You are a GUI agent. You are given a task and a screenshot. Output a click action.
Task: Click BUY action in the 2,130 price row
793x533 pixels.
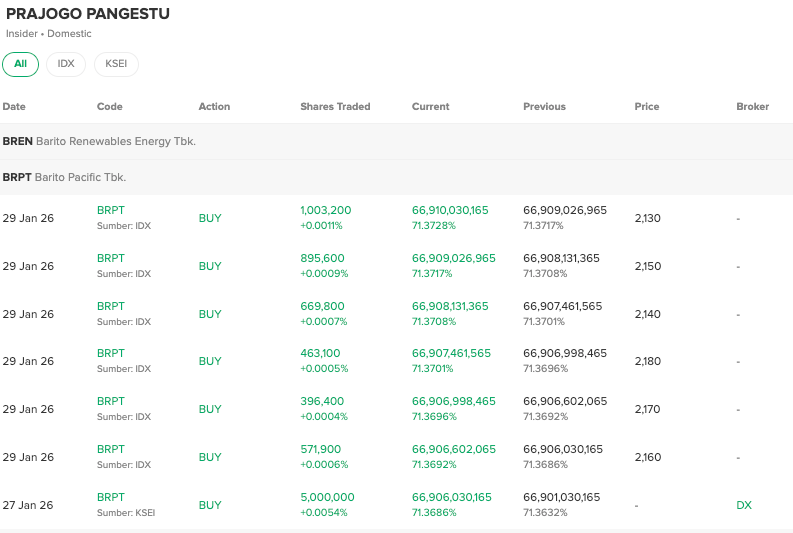pos(210,218)
